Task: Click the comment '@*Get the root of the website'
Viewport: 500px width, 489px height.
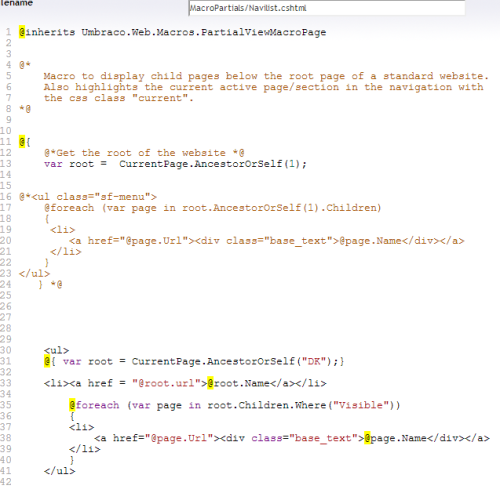Action: coord(144,153)
